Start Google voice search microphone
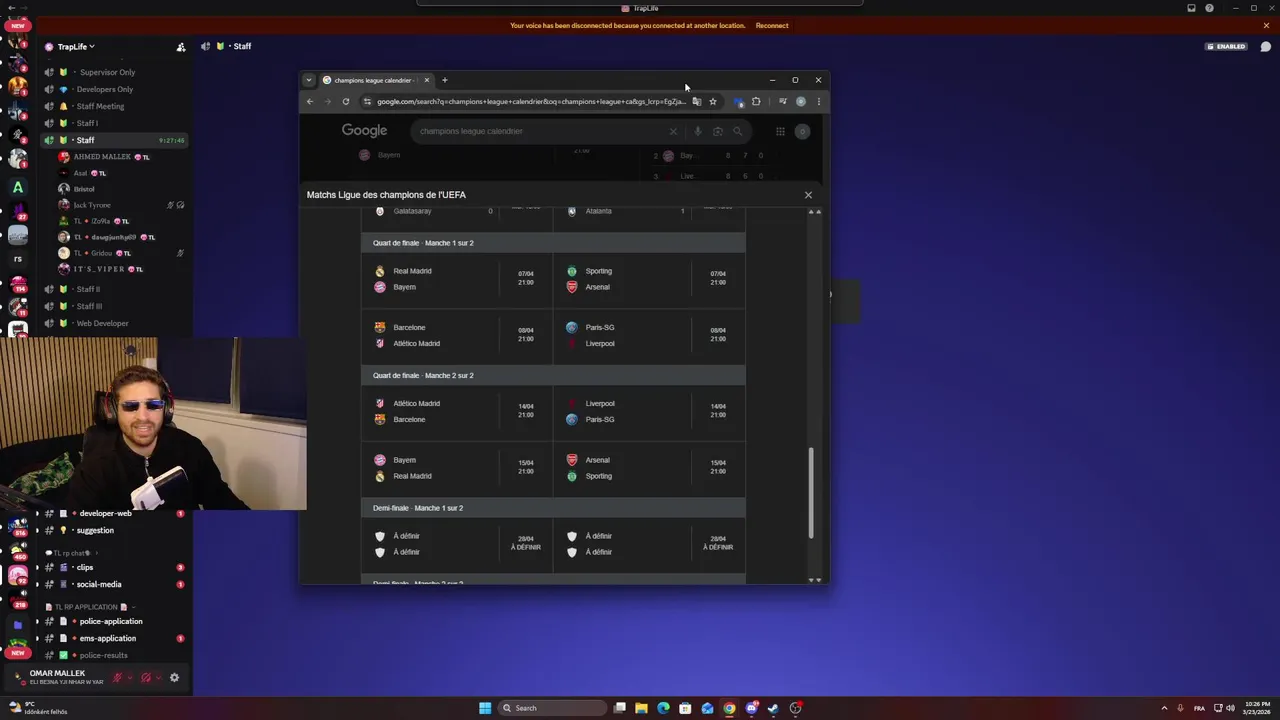The height and width of the screenshot is (720, 1280). [698, 131]
